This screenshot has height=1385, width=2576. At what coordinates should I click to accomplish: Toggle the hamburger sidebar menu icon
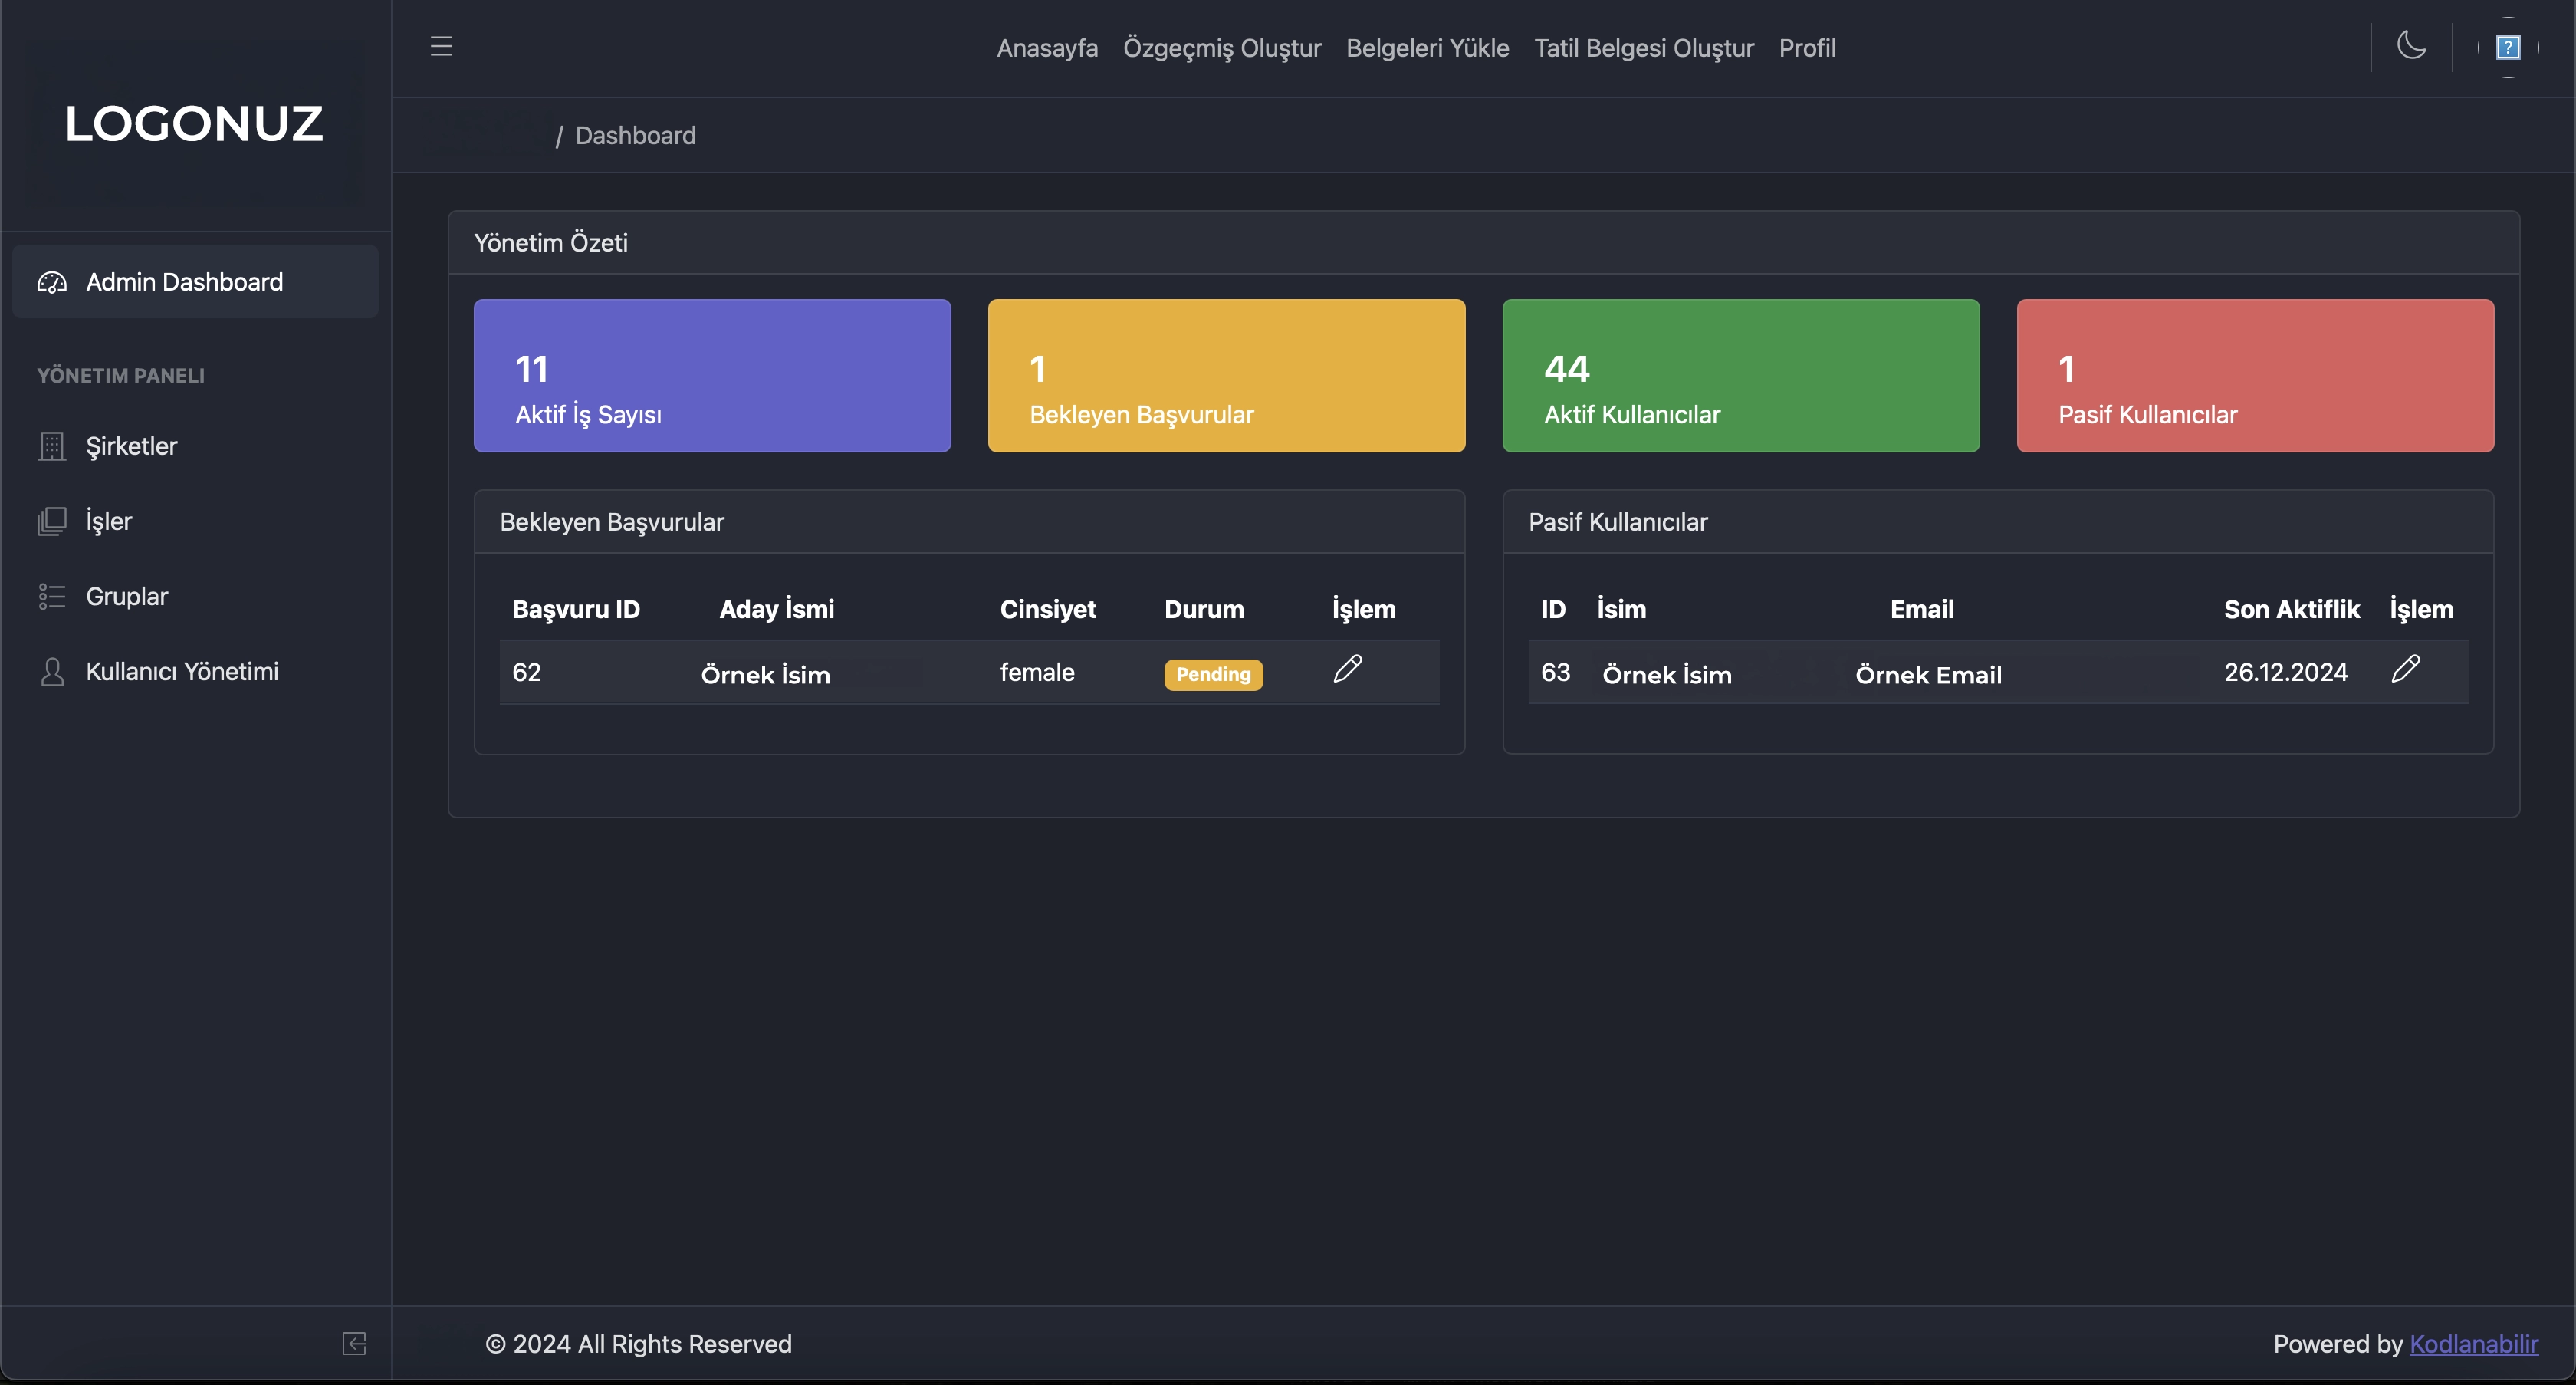pos(441,46)
